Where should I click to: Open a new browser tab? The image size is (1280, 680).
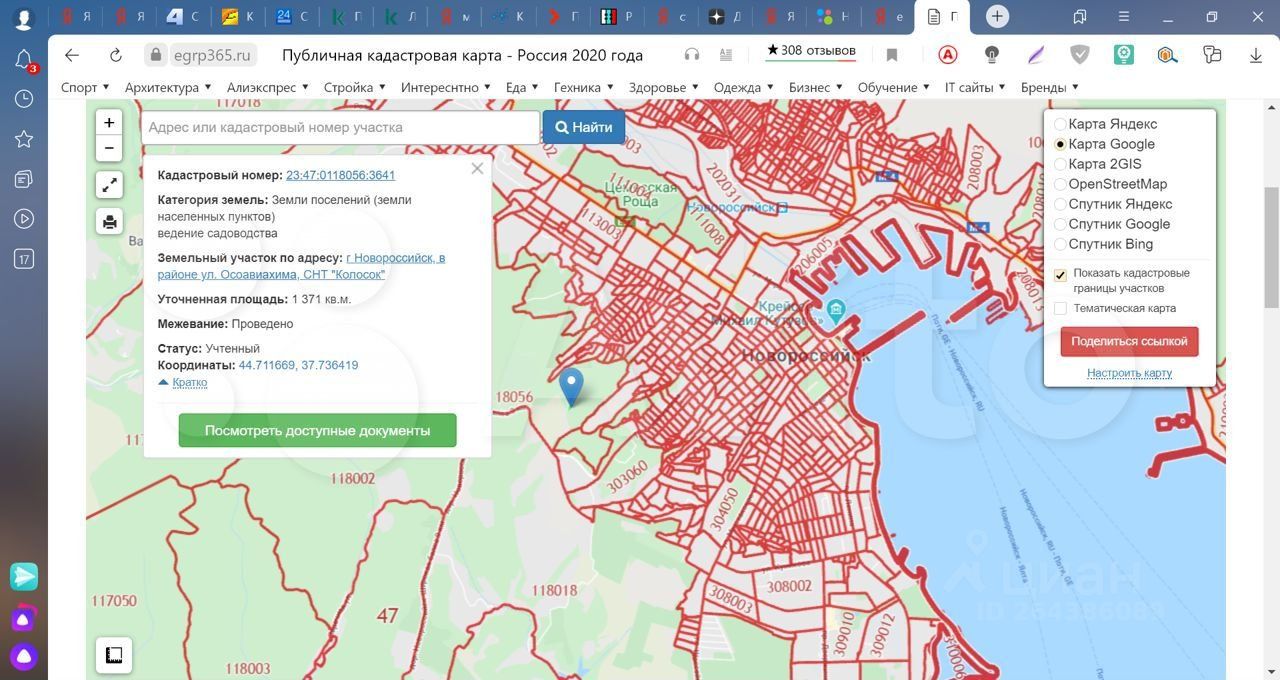997,16
